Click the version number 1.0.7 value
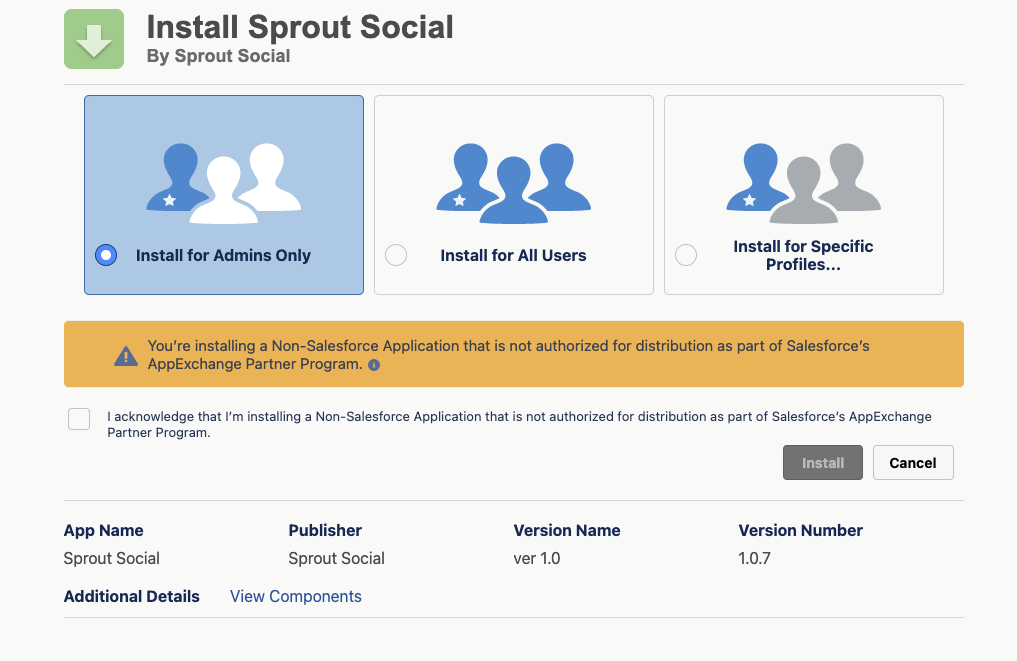The width and height of the screenshot is (1017, 661). pyautogui.click(x=754, y=558)
